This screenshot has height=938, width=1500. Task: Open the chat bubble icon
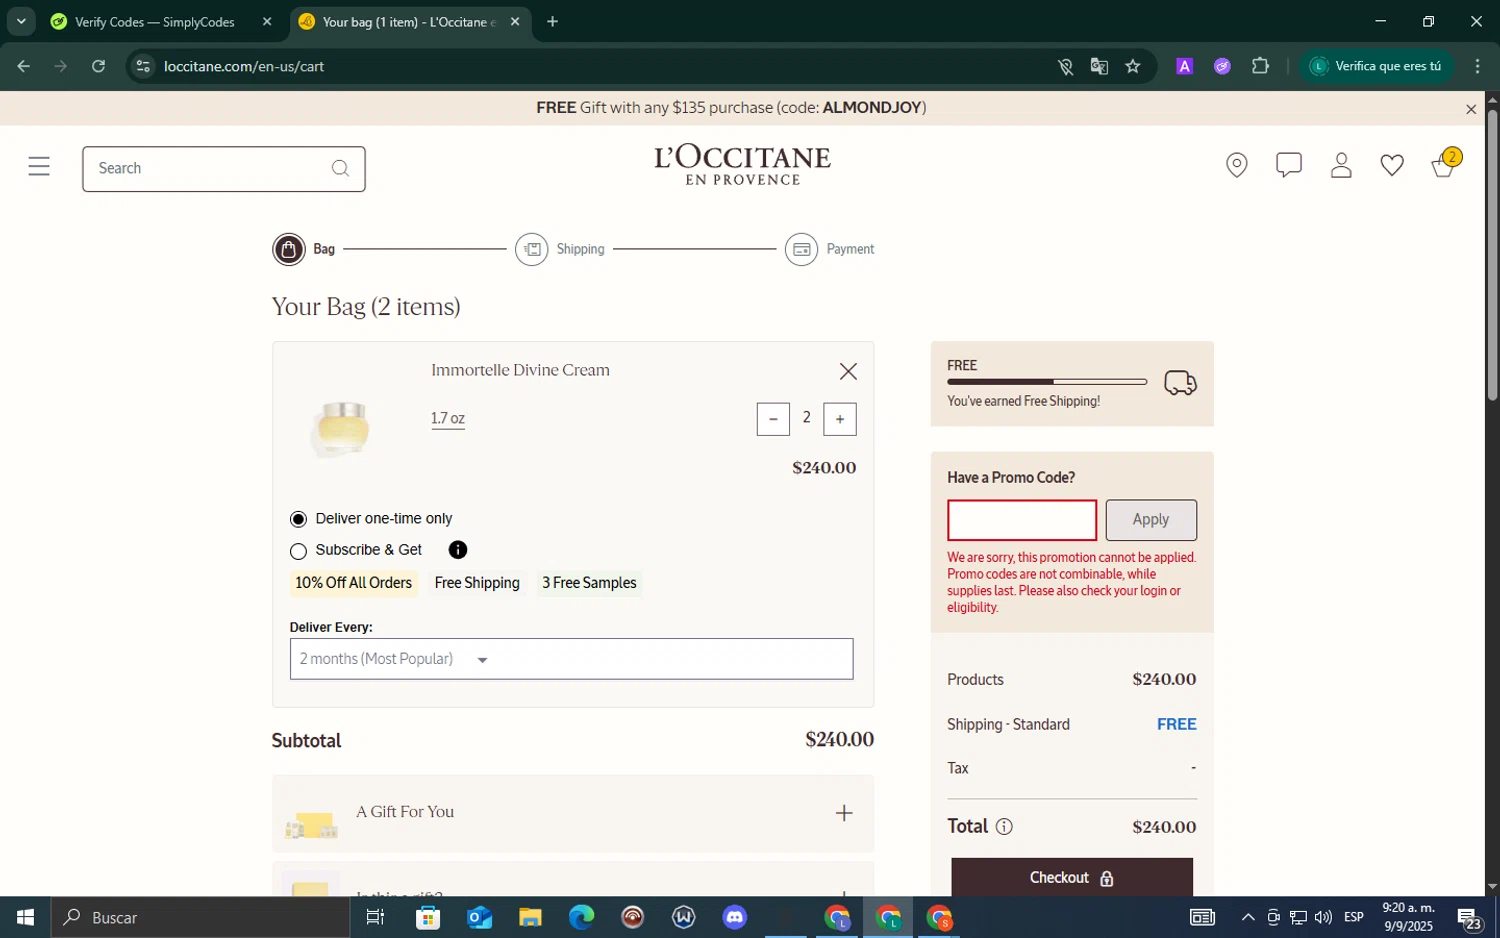[x=1289, y=165]
